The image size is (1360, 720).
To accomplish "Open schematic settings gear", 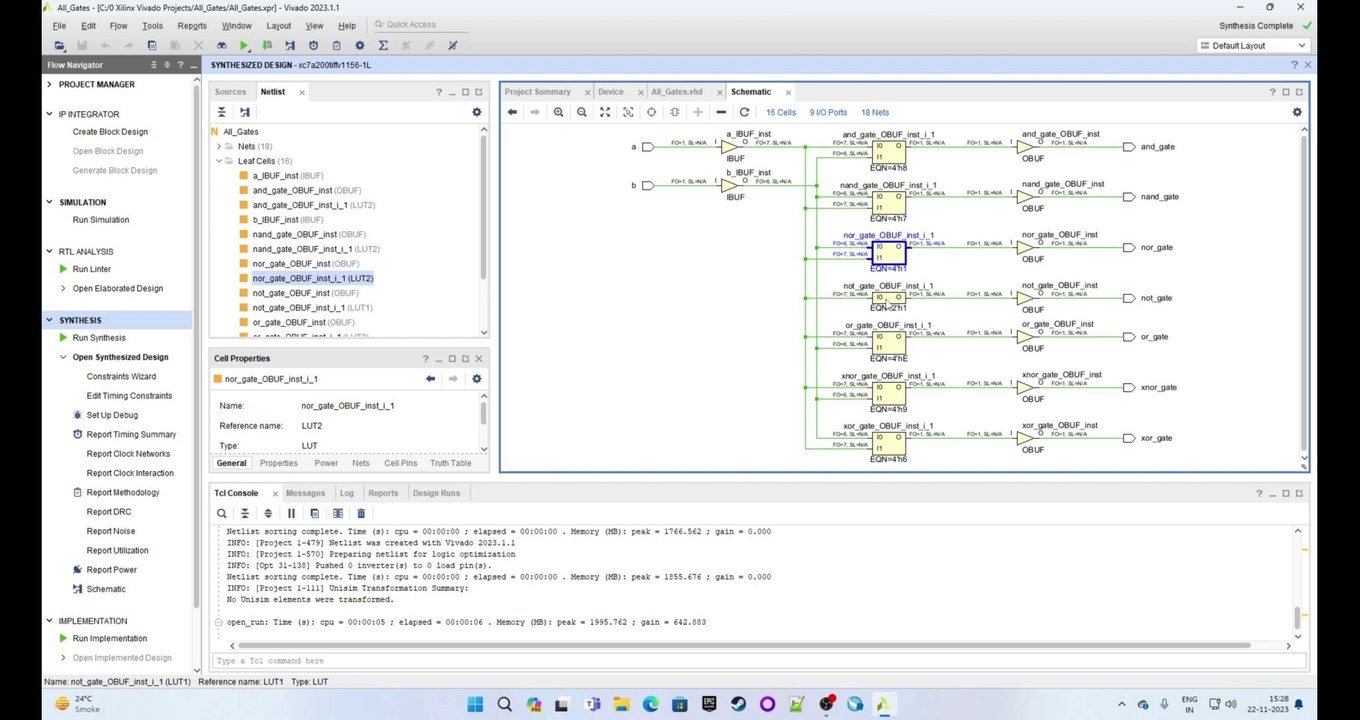I will click(1297, 112).
